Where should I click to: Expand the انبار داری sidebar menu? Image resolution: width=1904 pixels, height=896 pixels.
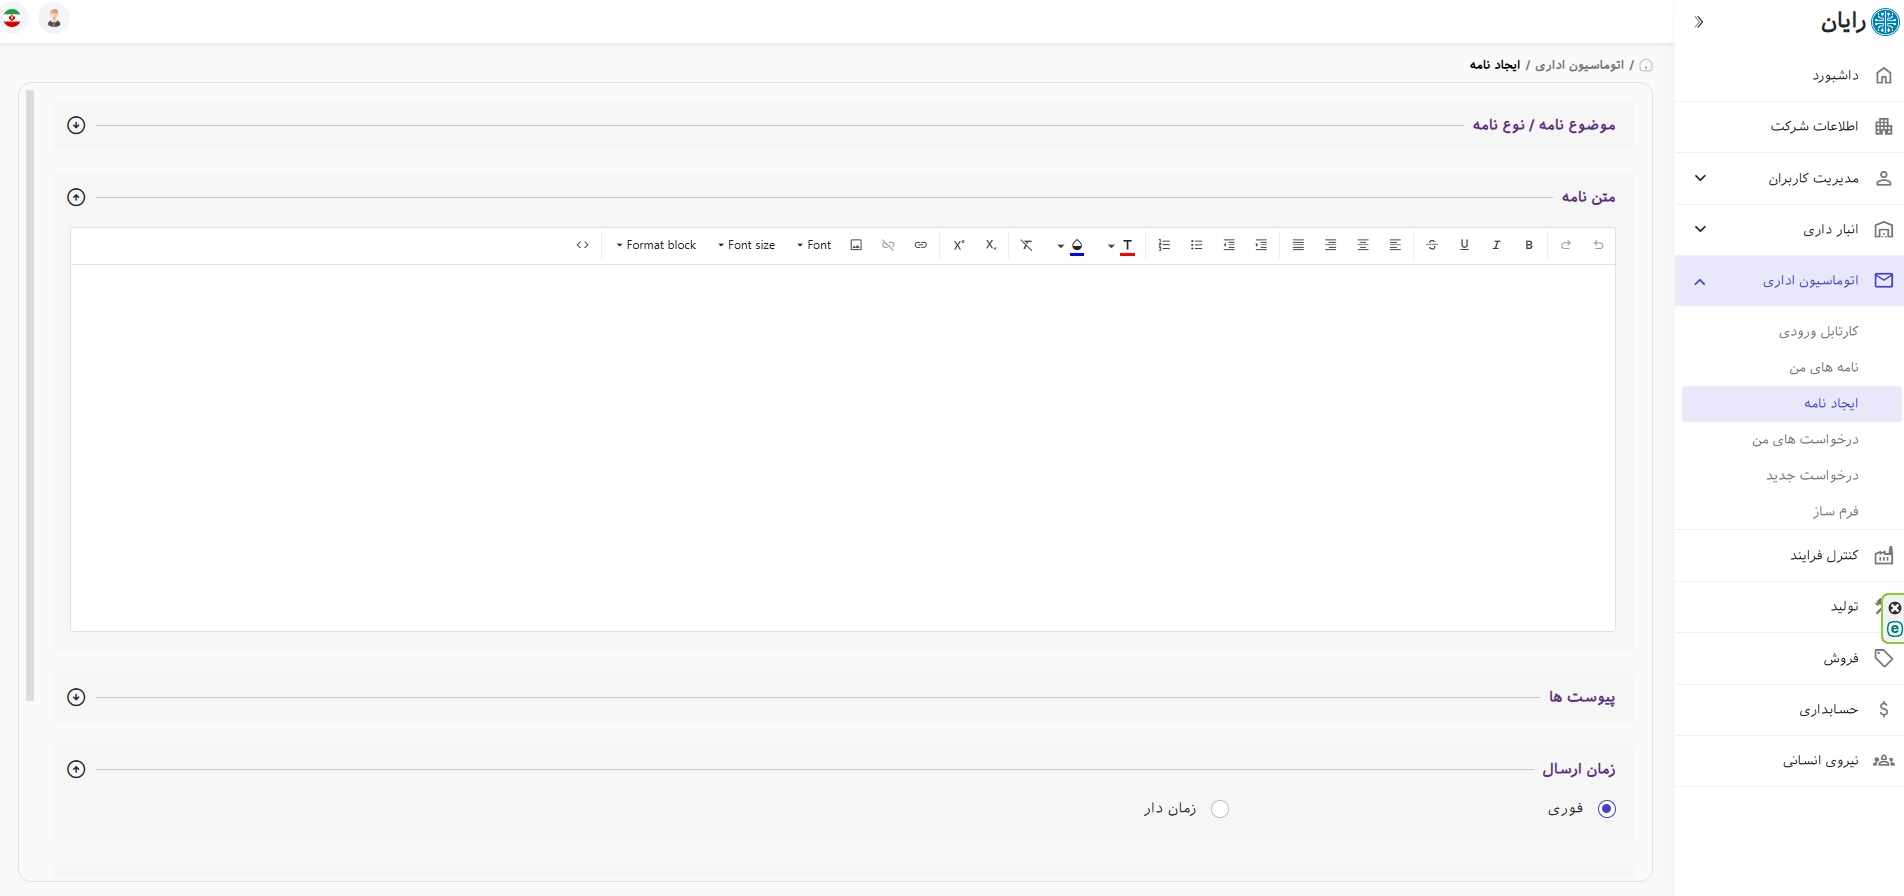[1789, 230]
